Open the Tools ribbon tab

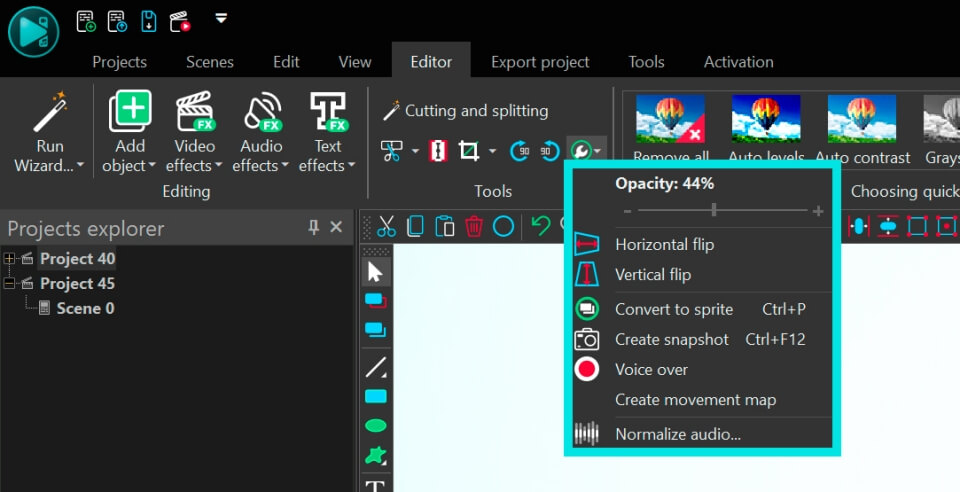click(646, 62)
